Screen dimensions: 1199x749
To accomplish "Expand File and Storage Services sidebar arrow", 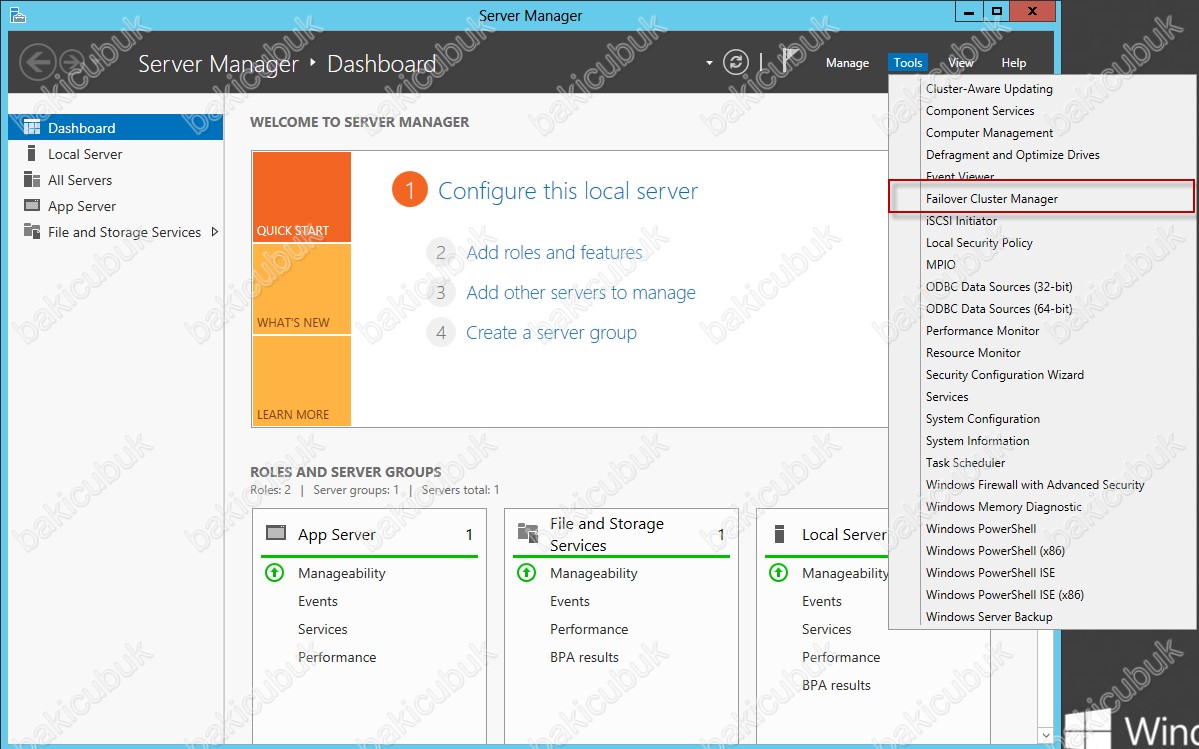I will click(215, 232).
